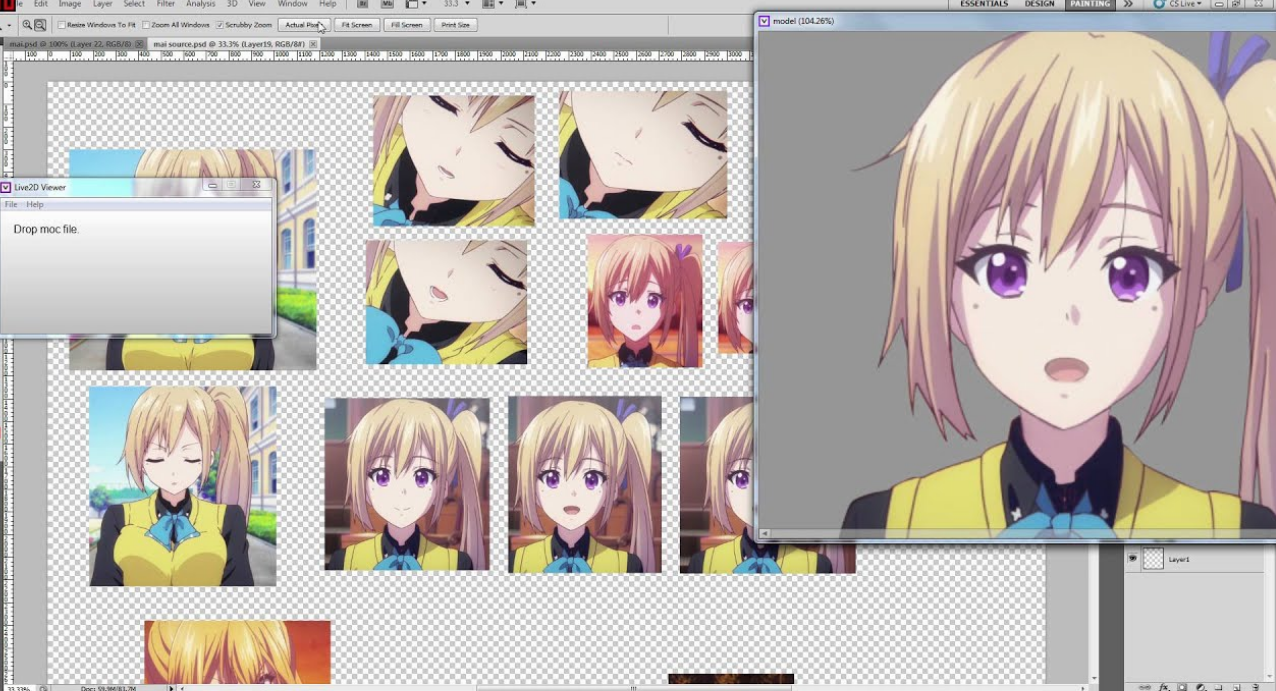
Task: Select the Layer1 layer name
Action: click(1179, 560)
